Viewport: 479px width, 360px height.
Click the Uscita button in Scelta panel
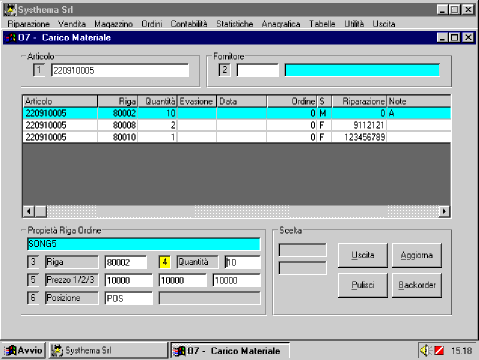[363, 255]
